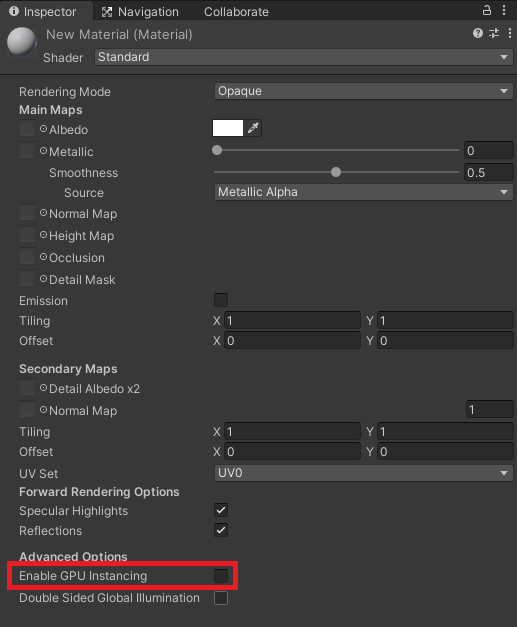The image size is (517, 627).
Task: Click the material preset sliders icon
Action: click(494, 33)
